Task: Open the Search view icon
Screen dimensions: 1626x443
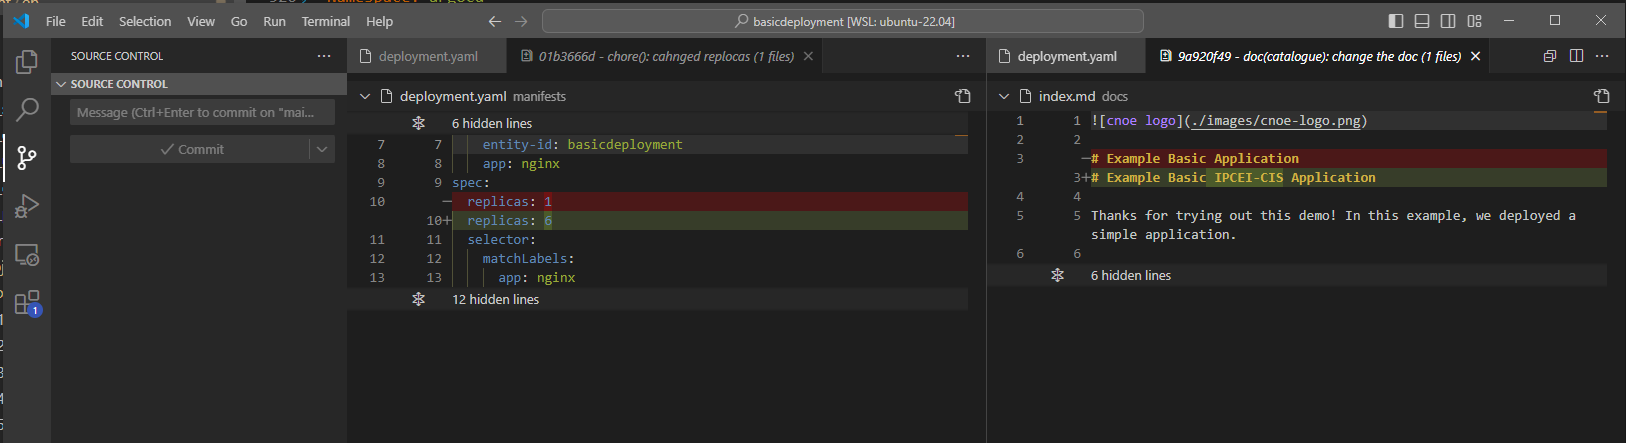Action: coord(27,109)
